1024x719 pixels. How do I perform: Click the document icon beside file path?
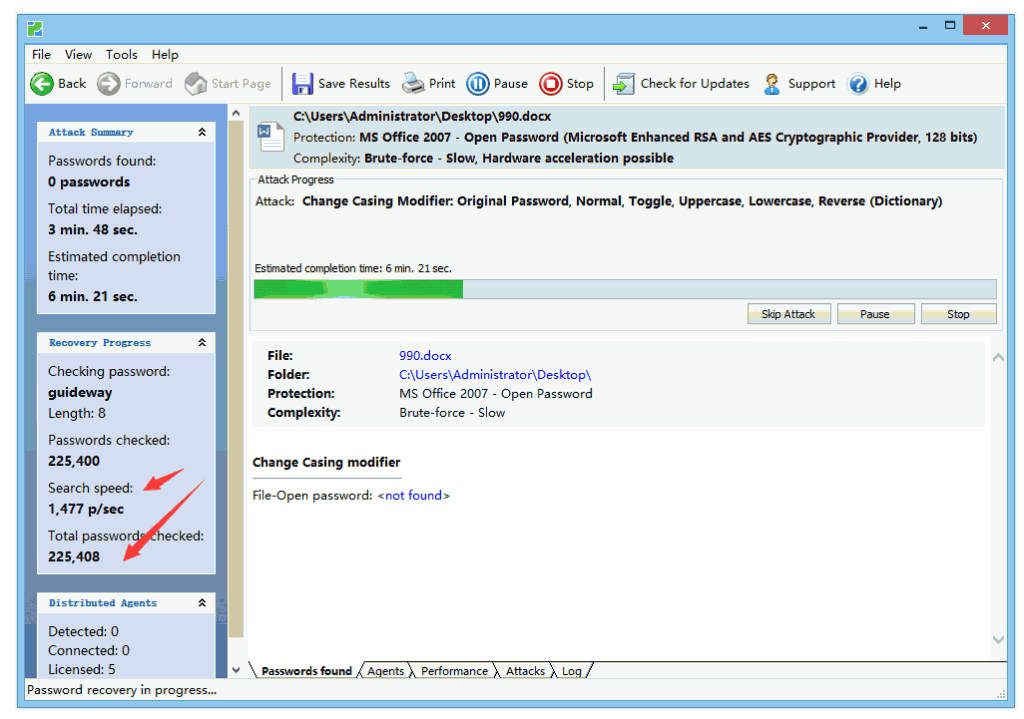(x=270, y=136)
